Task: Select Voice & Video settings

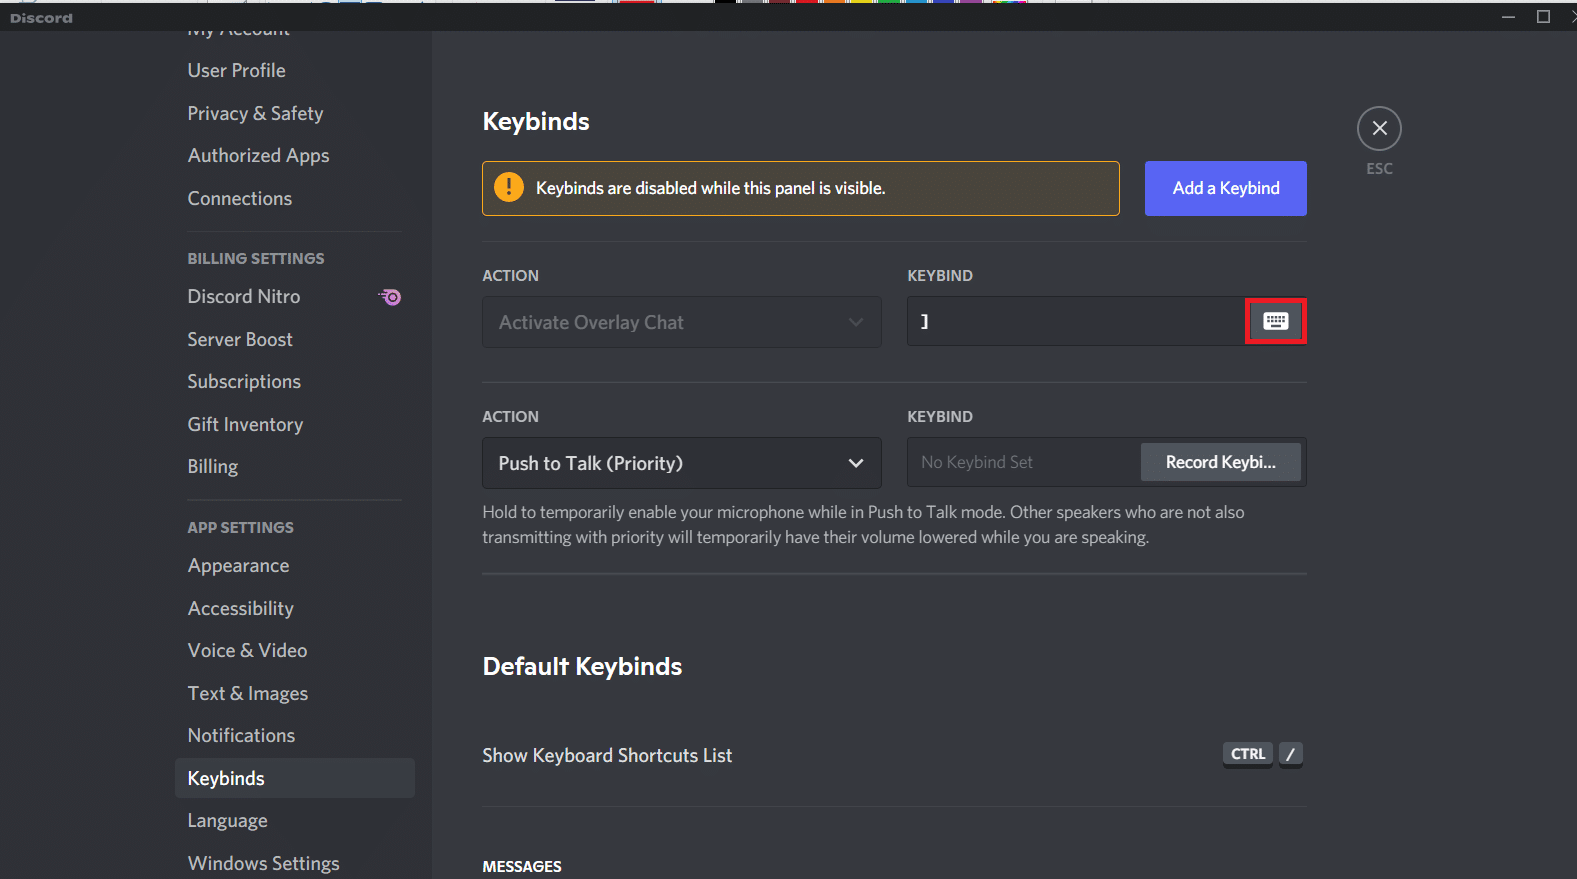Action: tap(247, 651)
